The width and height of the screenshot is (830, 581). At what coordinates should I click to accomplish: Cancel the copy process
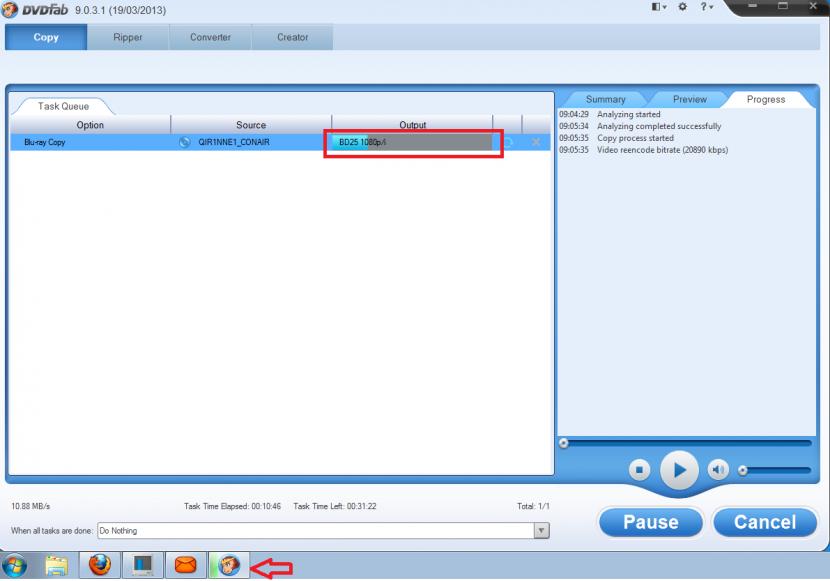pos(765,522)
